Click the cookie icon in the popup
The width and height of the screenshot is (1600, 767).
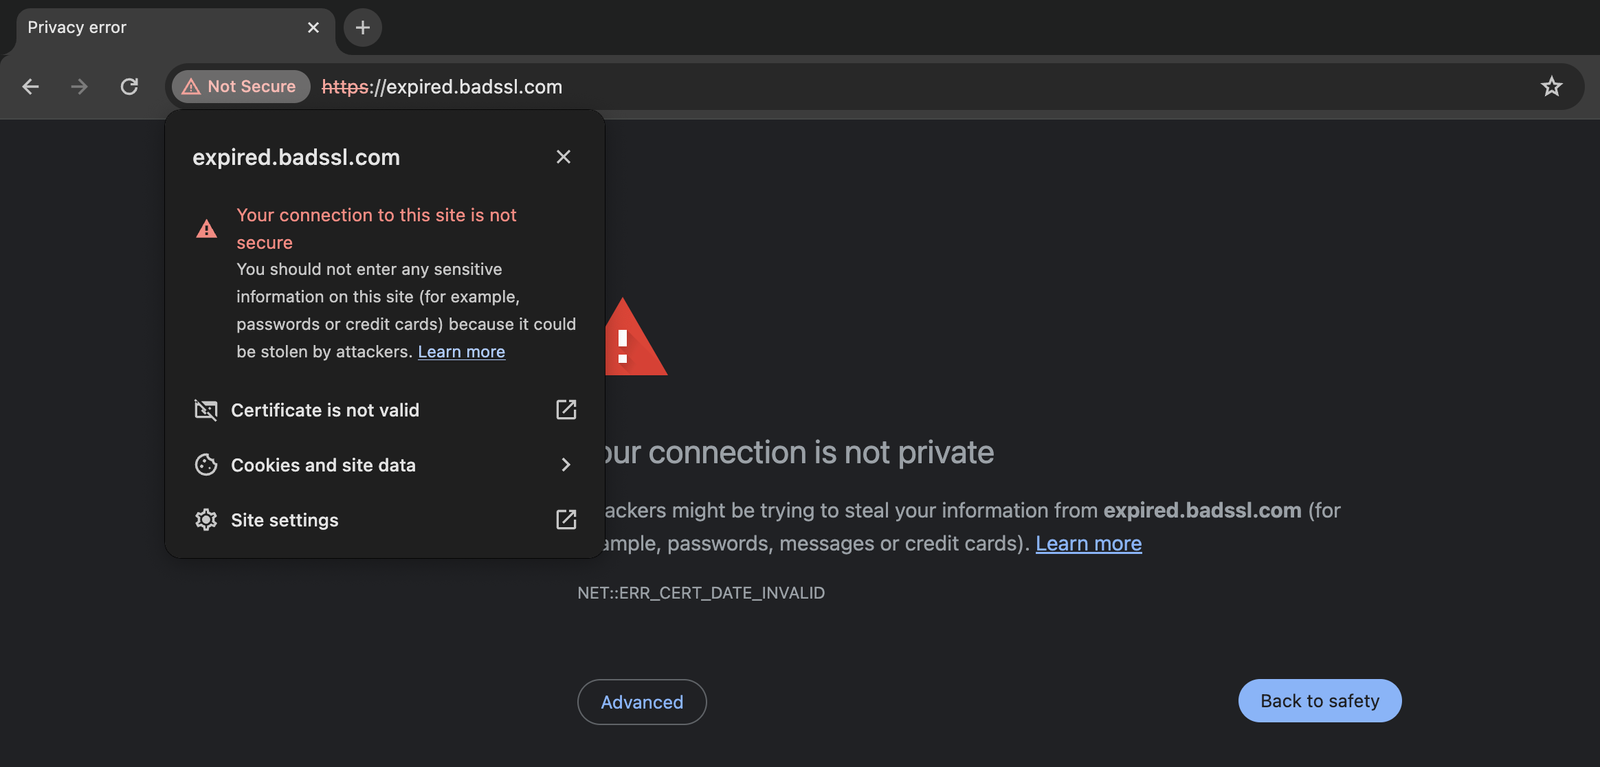(x=206, y=465)
